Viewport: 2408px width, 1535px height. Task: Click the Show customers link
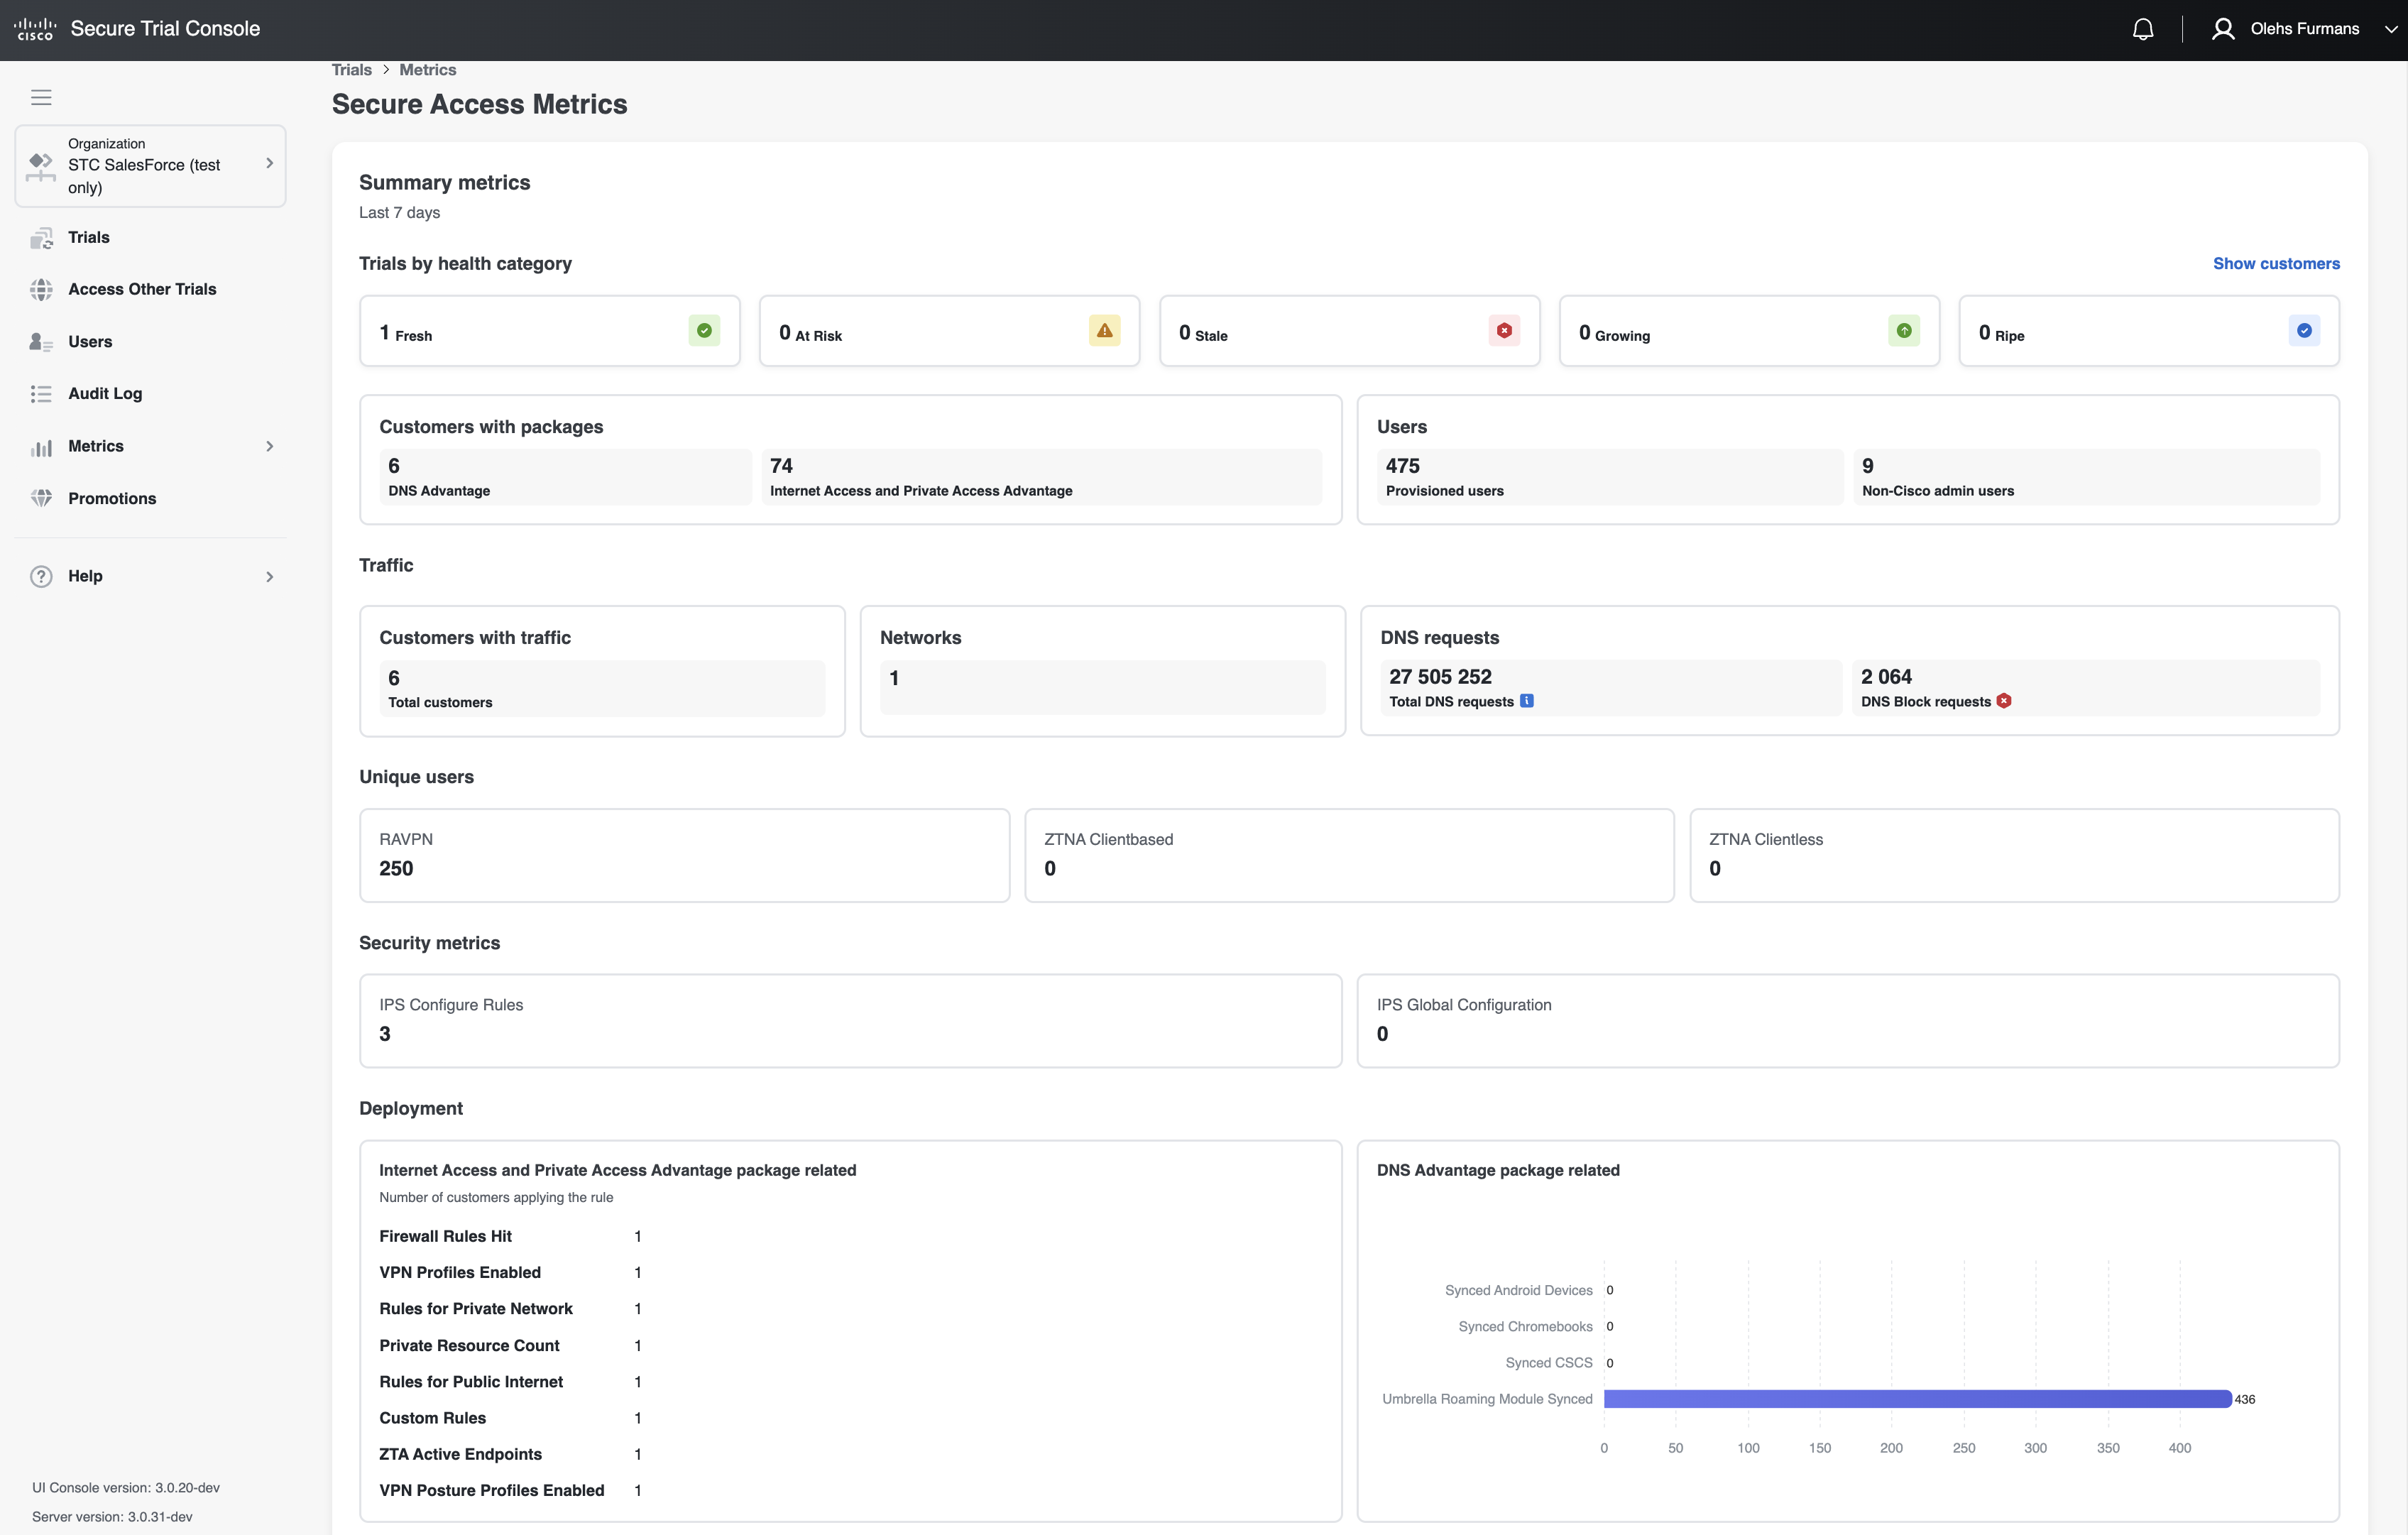tap(2275, 264)
